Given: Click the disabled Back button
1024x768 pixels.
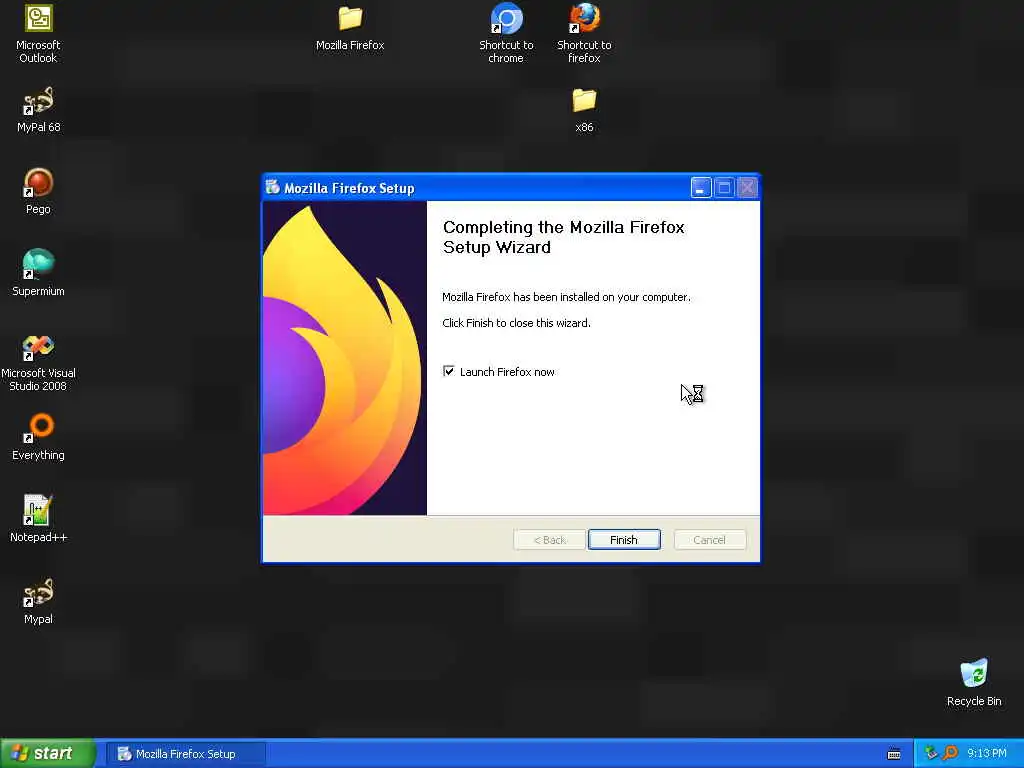Looking at the screenshot, I should tap(549, 539).
